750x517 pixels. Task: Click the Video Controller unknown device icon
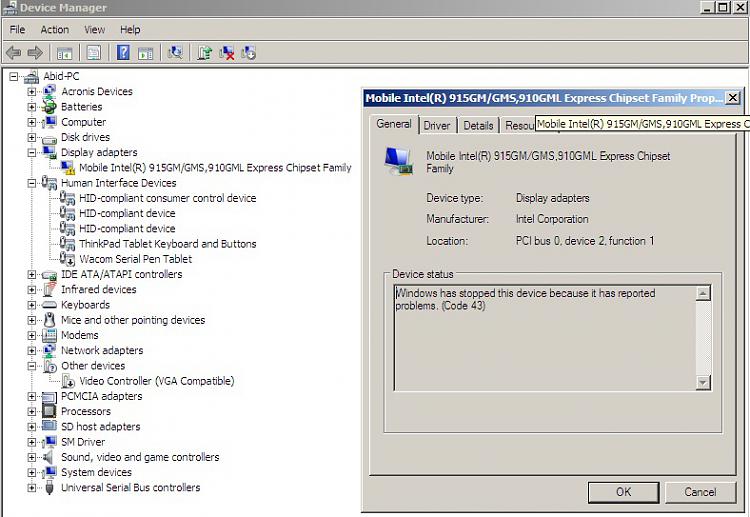pos(68,381)
